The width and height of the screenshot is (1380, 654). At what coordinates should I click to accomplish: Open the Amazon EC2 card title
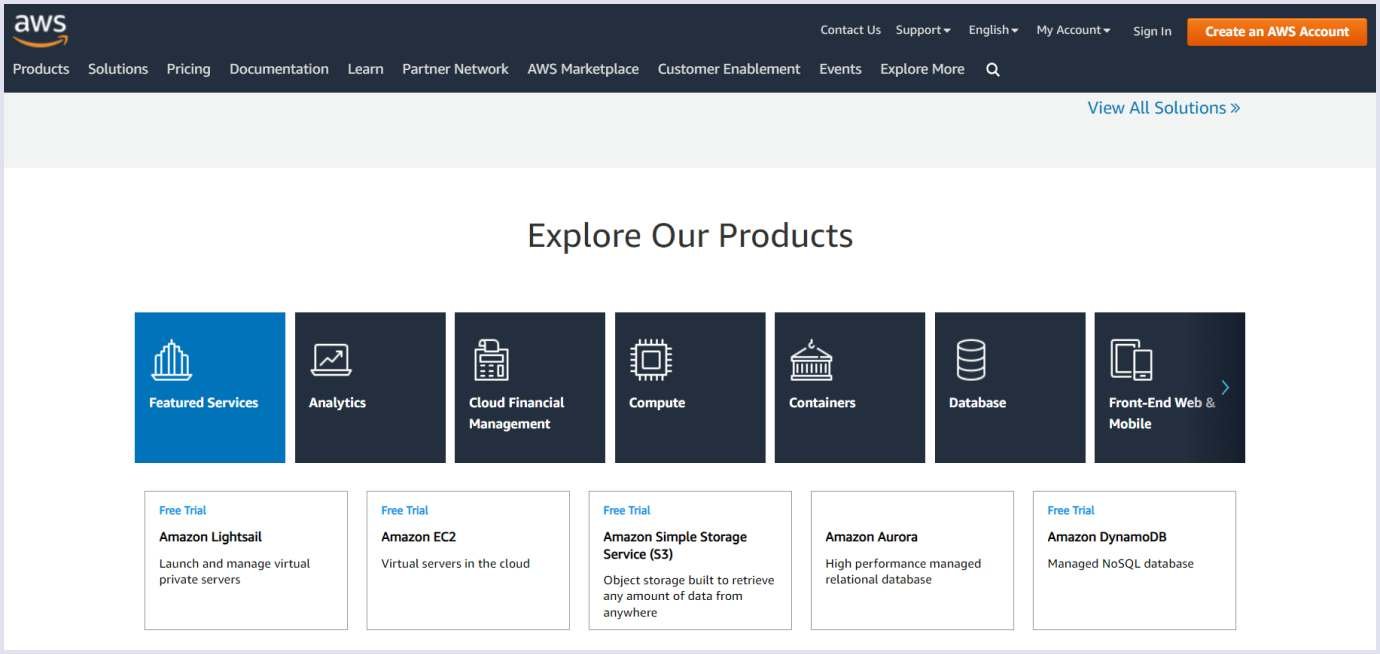418,537
